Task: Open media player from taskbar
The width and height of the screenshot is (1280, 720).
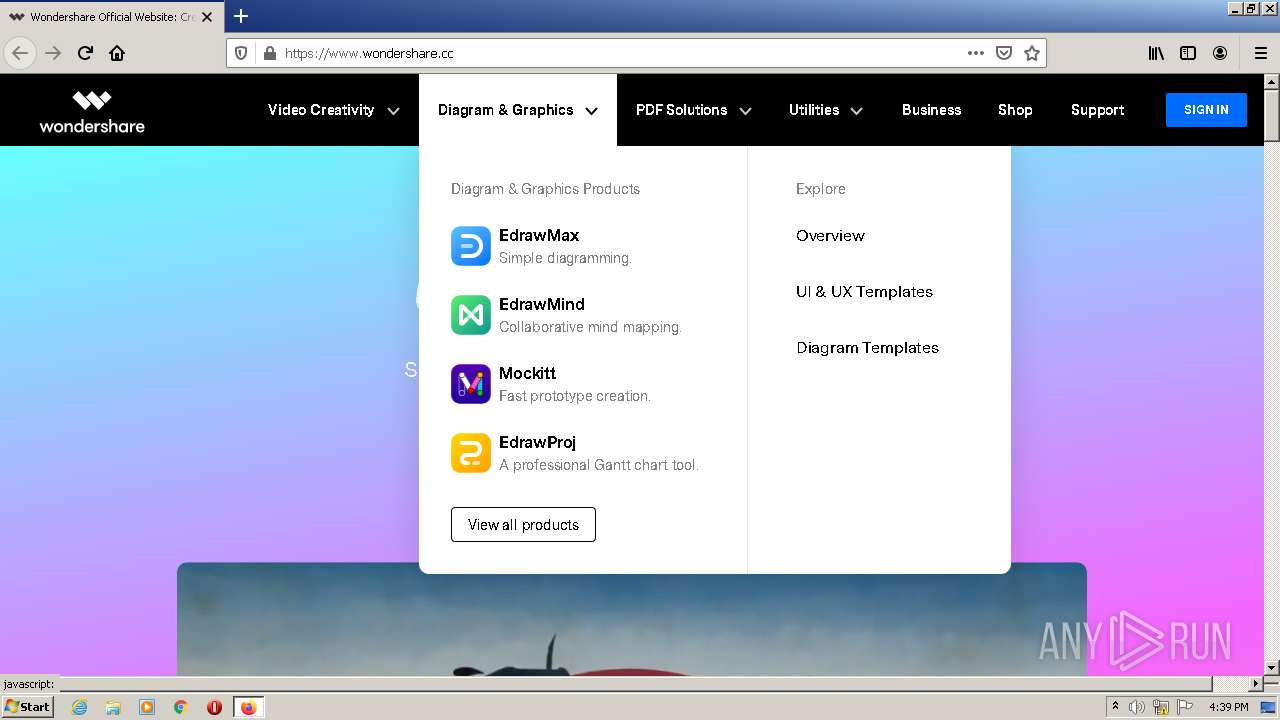Action: pos(147,707)
